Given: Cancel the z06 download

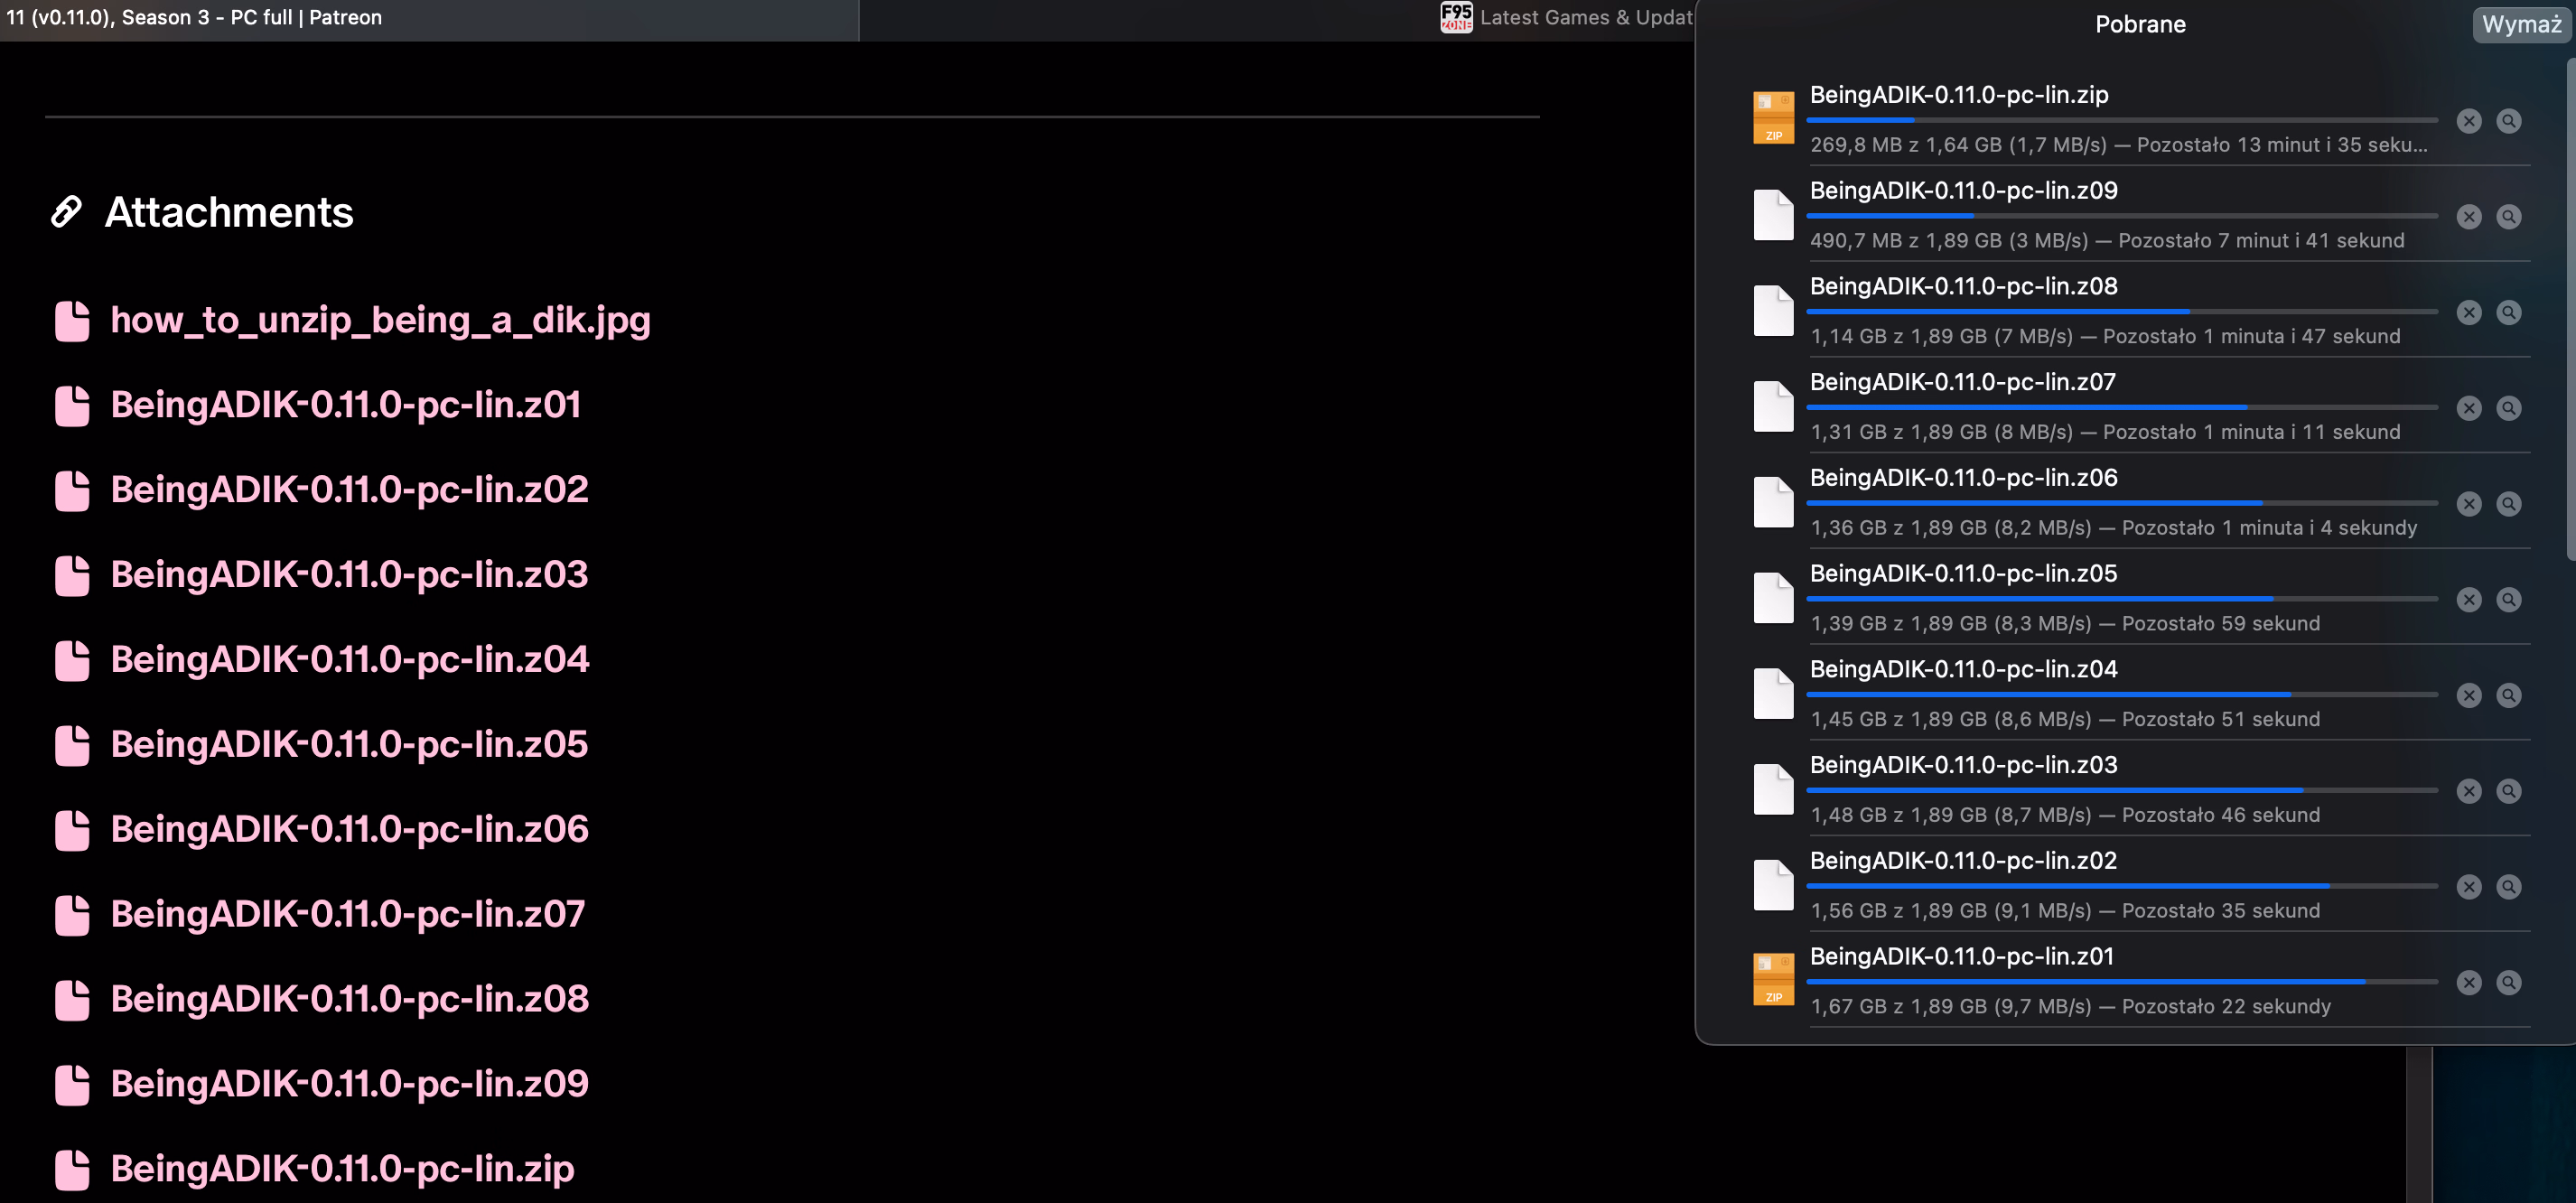Looking at the screenshot, I should (x=2468, y=504).
